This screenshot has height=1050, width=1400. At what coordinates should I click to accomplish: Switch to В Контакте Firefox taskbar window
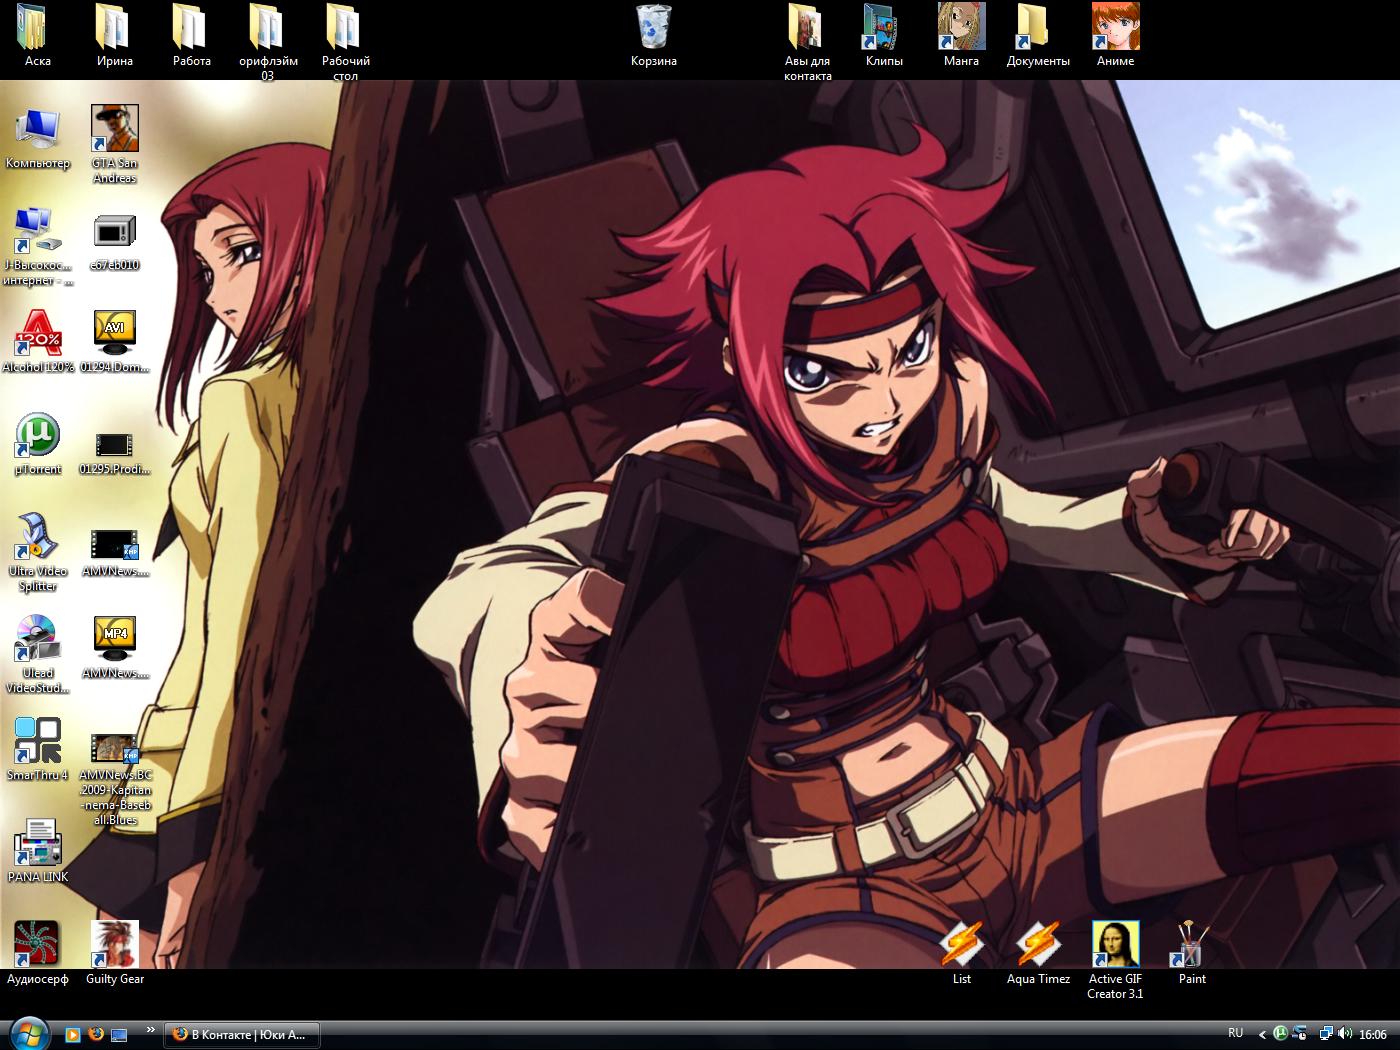(x=243, y=1034)
